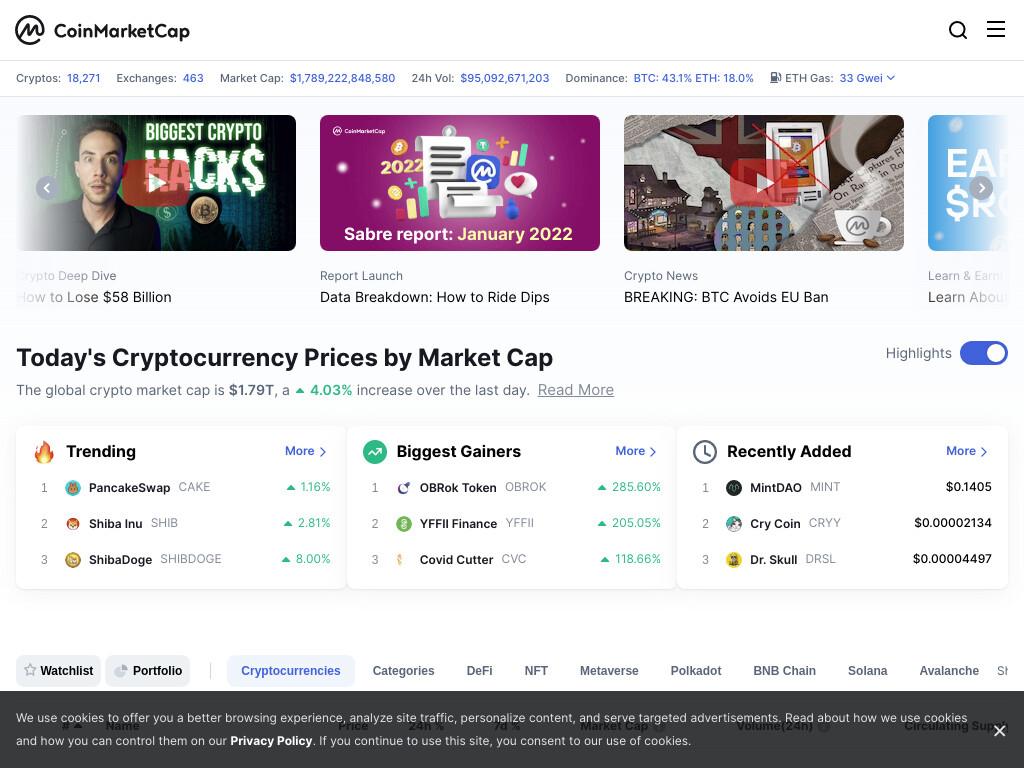Screen dimensions: 1024x768
Task: Open More in Recently Added panel
Action: pos(967,451)
